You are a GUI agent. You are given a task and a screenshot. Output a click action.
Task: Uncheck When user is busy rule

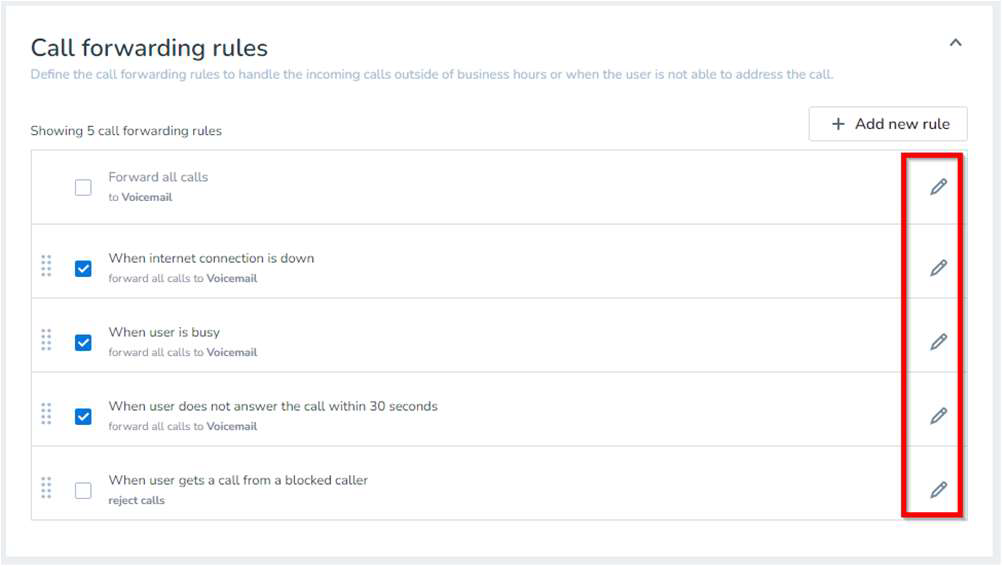point(84,342)
